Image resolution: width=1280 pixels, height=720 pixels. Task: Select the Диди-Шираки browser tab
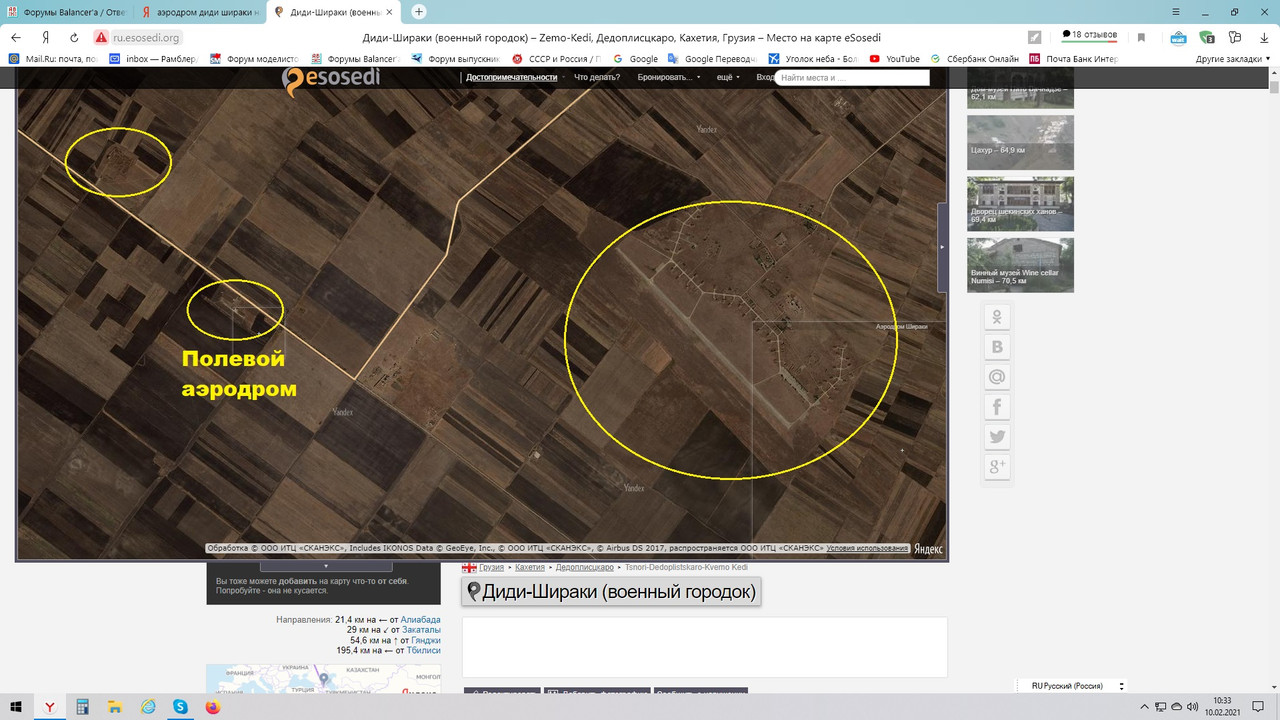tap(334, 12)
